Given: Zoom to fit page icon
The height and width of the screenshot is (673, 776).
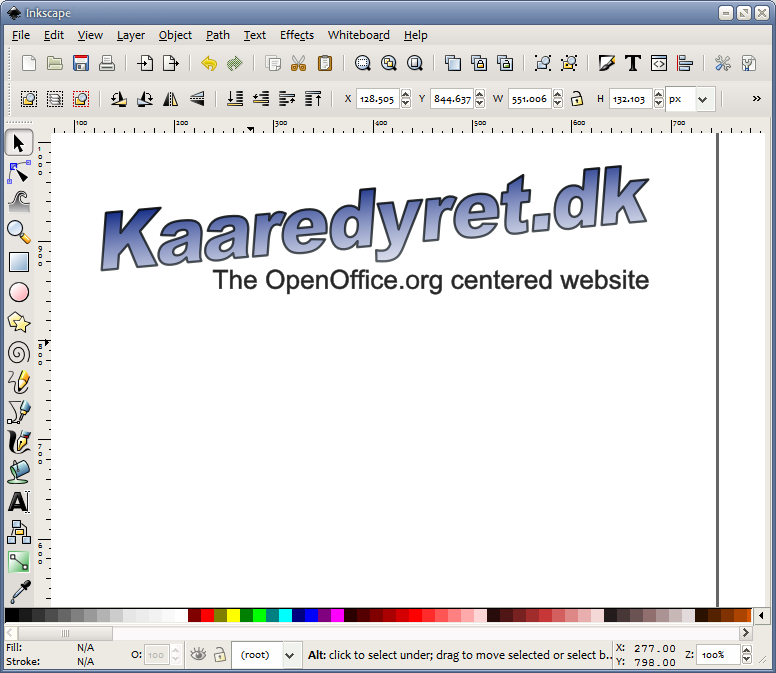Looking at the screenshot, I should [x=415, y=63].
